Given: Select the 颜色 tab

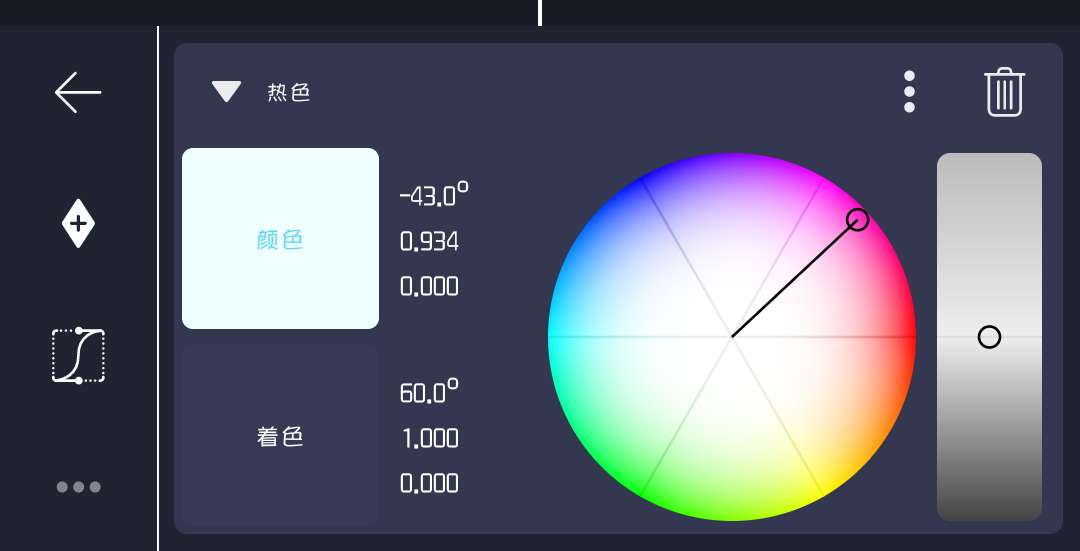Looking at the screenshot, I should [x=280, y=239].
